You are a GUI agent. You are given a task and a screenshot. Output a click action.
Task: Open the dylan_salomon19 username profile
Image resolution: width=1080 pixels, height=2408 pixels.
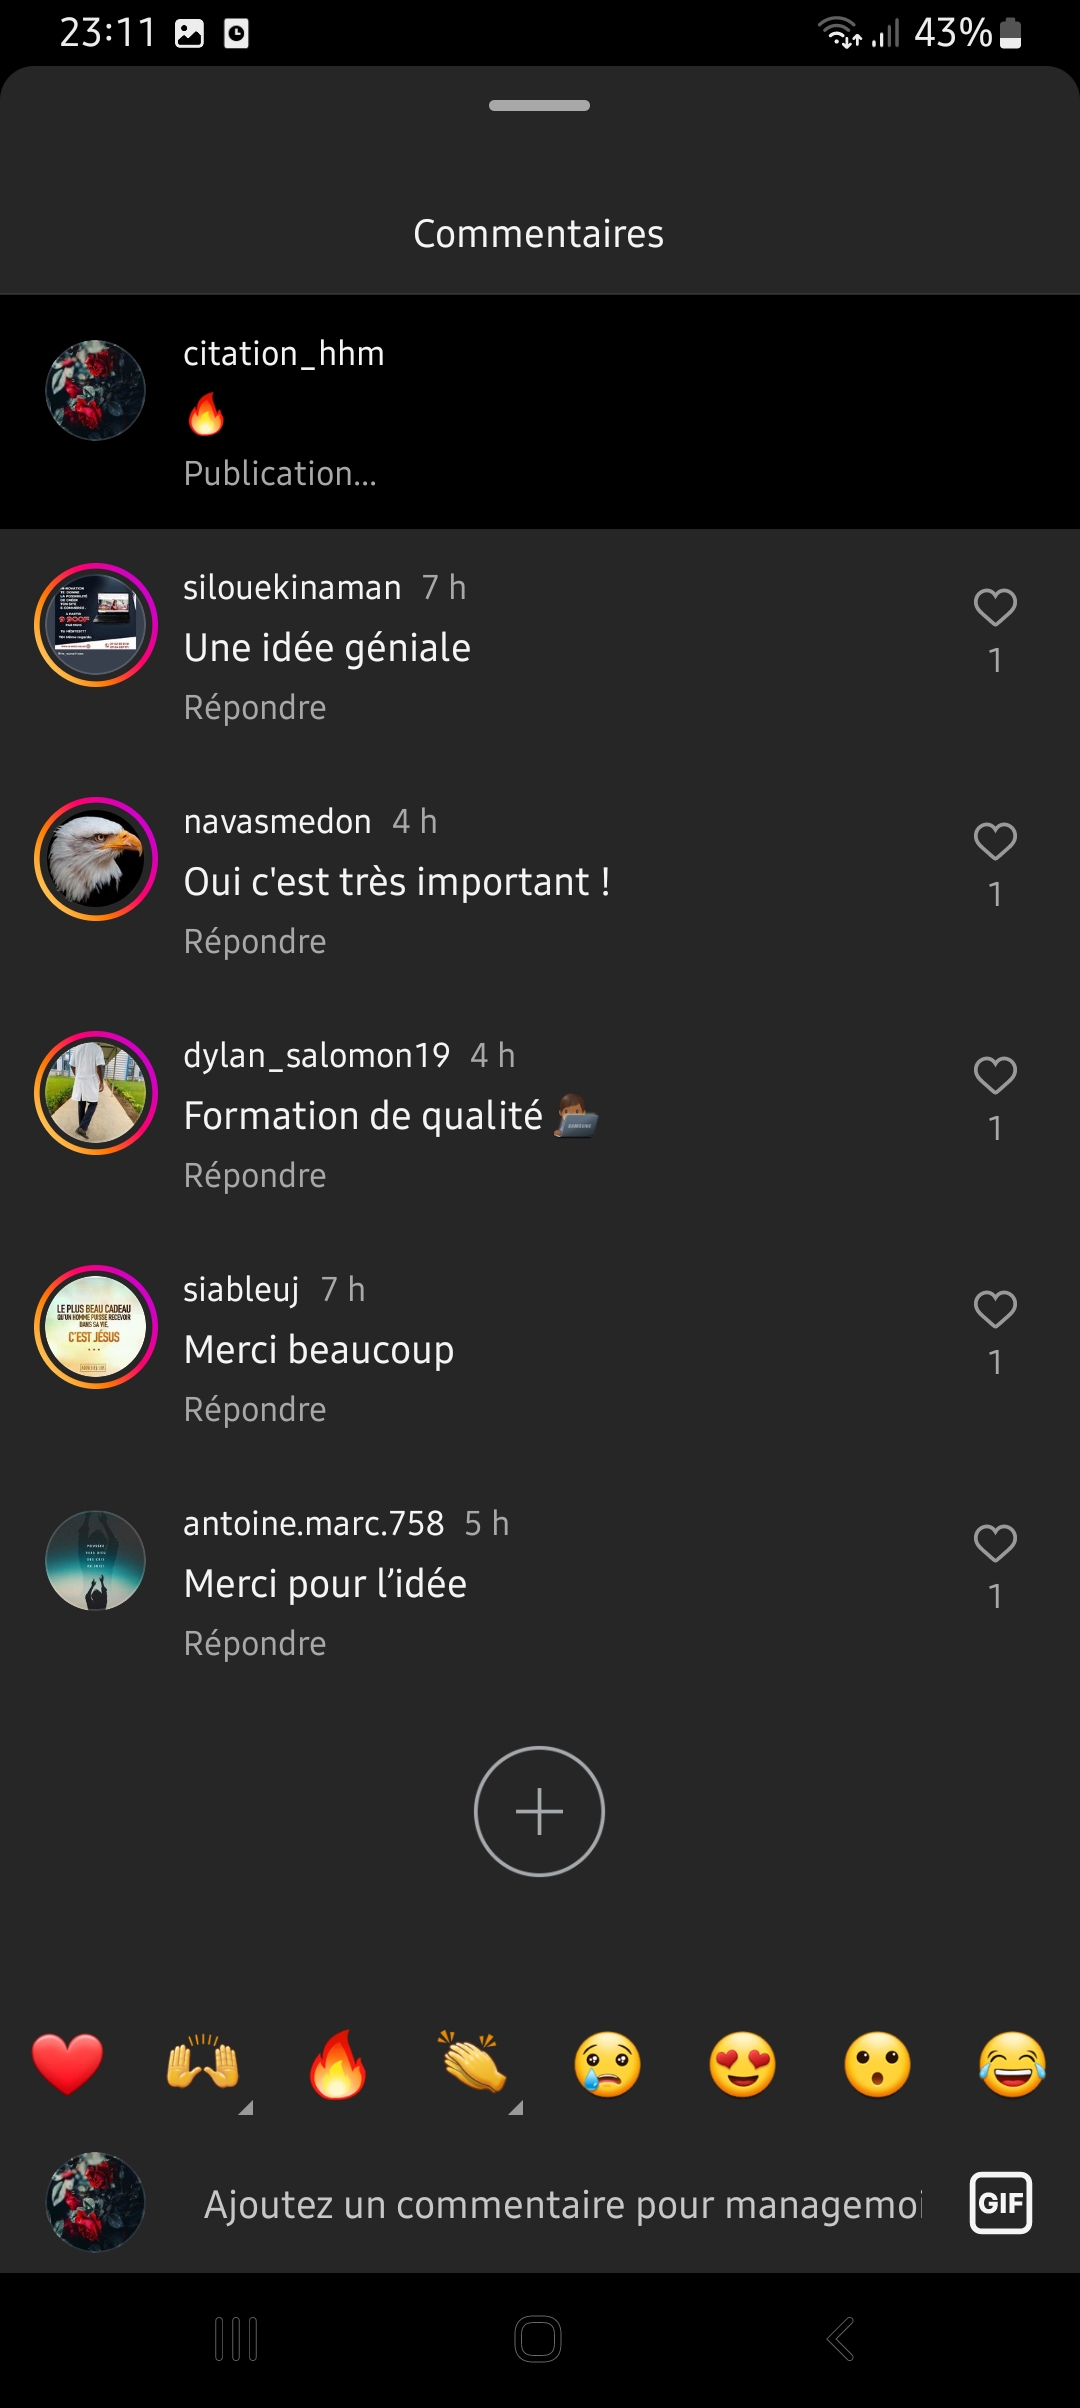point(316,1055)
